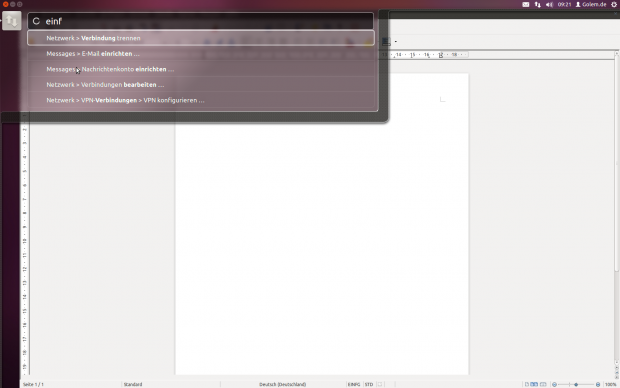Select 'Netzwerk > Verbindungen bearbeiten' HUD result

click(201, 85)
